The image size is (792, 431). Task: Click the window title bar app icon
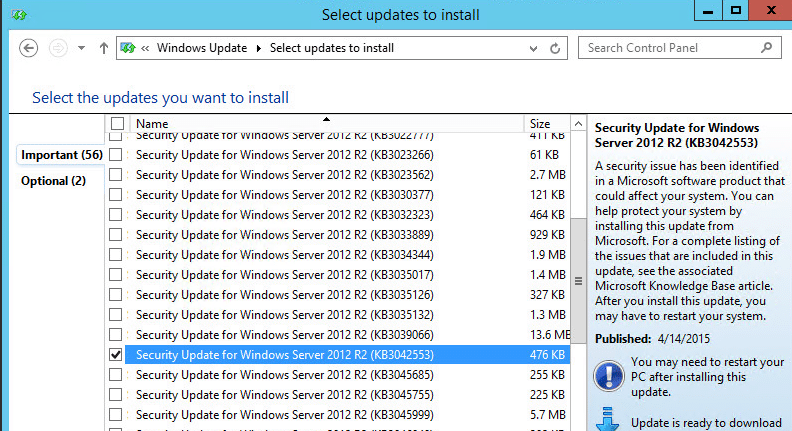pos(19,15)
